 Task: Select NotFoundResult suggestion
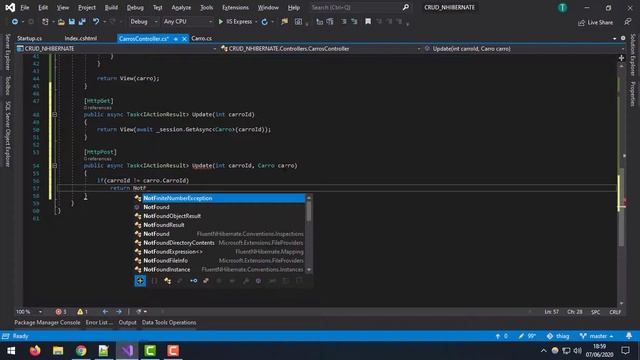click(x=219, y=225)
